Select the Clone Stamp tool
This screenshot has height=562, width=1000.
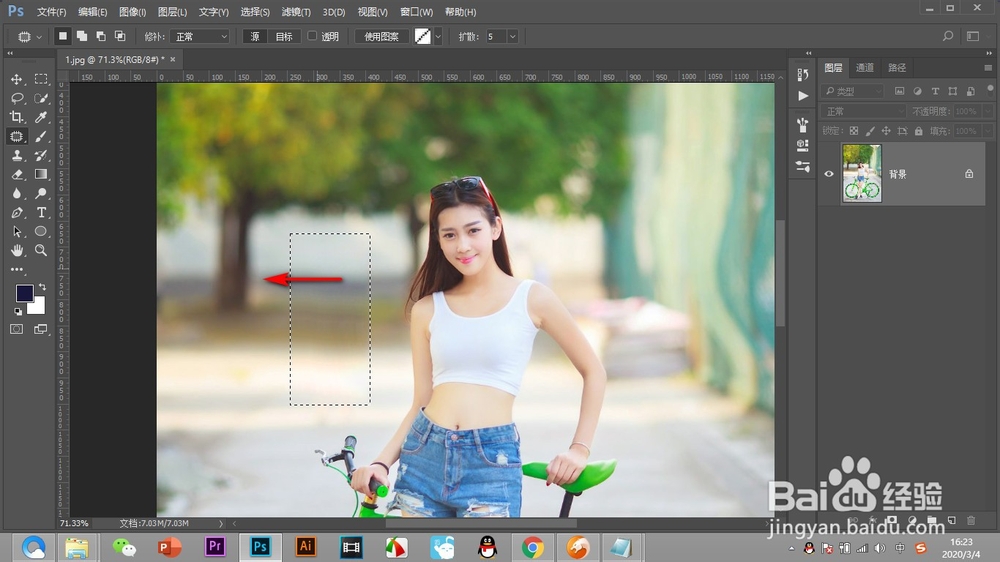pyautogui.click(x=17, y=155)
